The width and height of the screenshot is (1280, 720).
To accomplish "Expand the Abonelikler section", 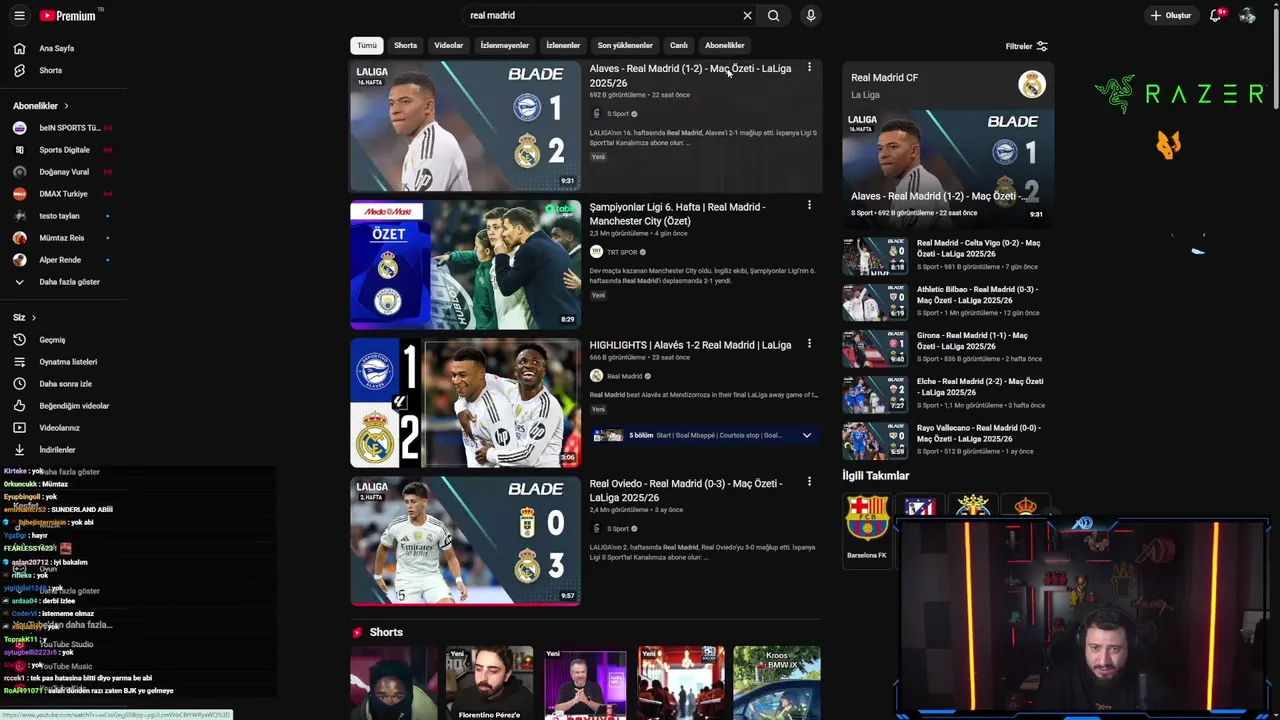I will (x=41, y=106).
